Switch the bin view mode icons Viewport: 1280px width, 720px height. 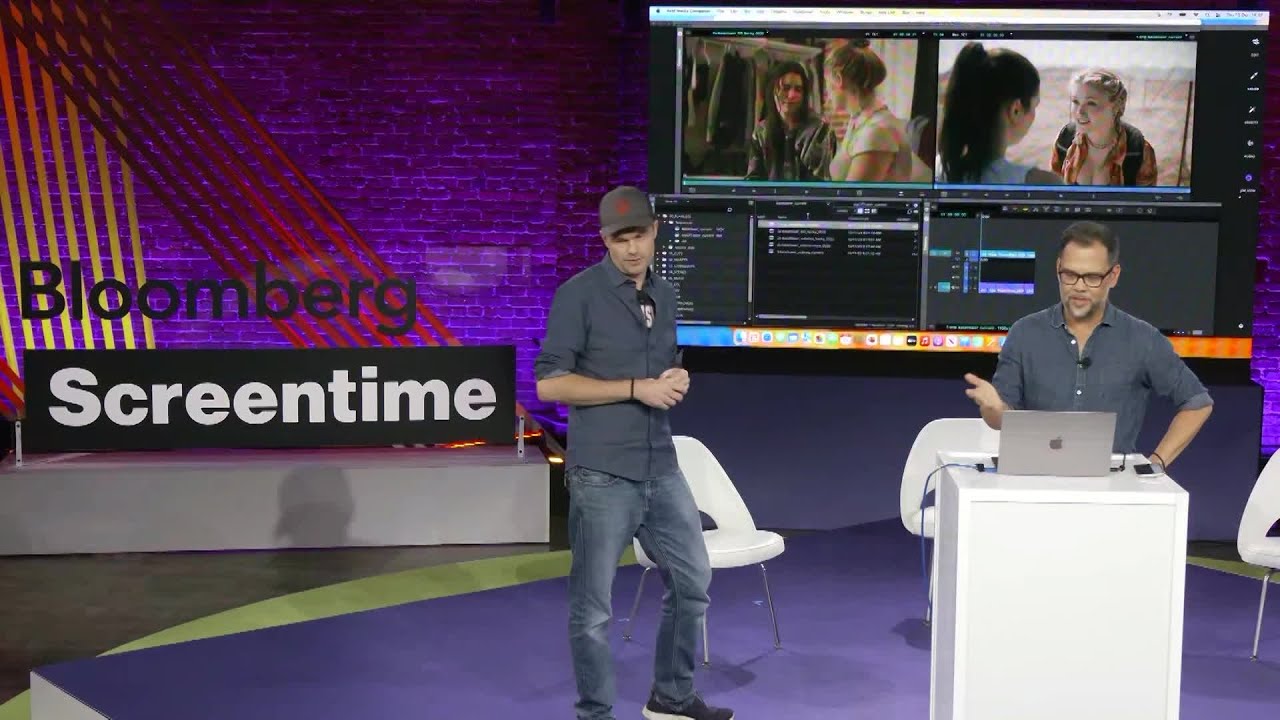click(x=867, y=211)
